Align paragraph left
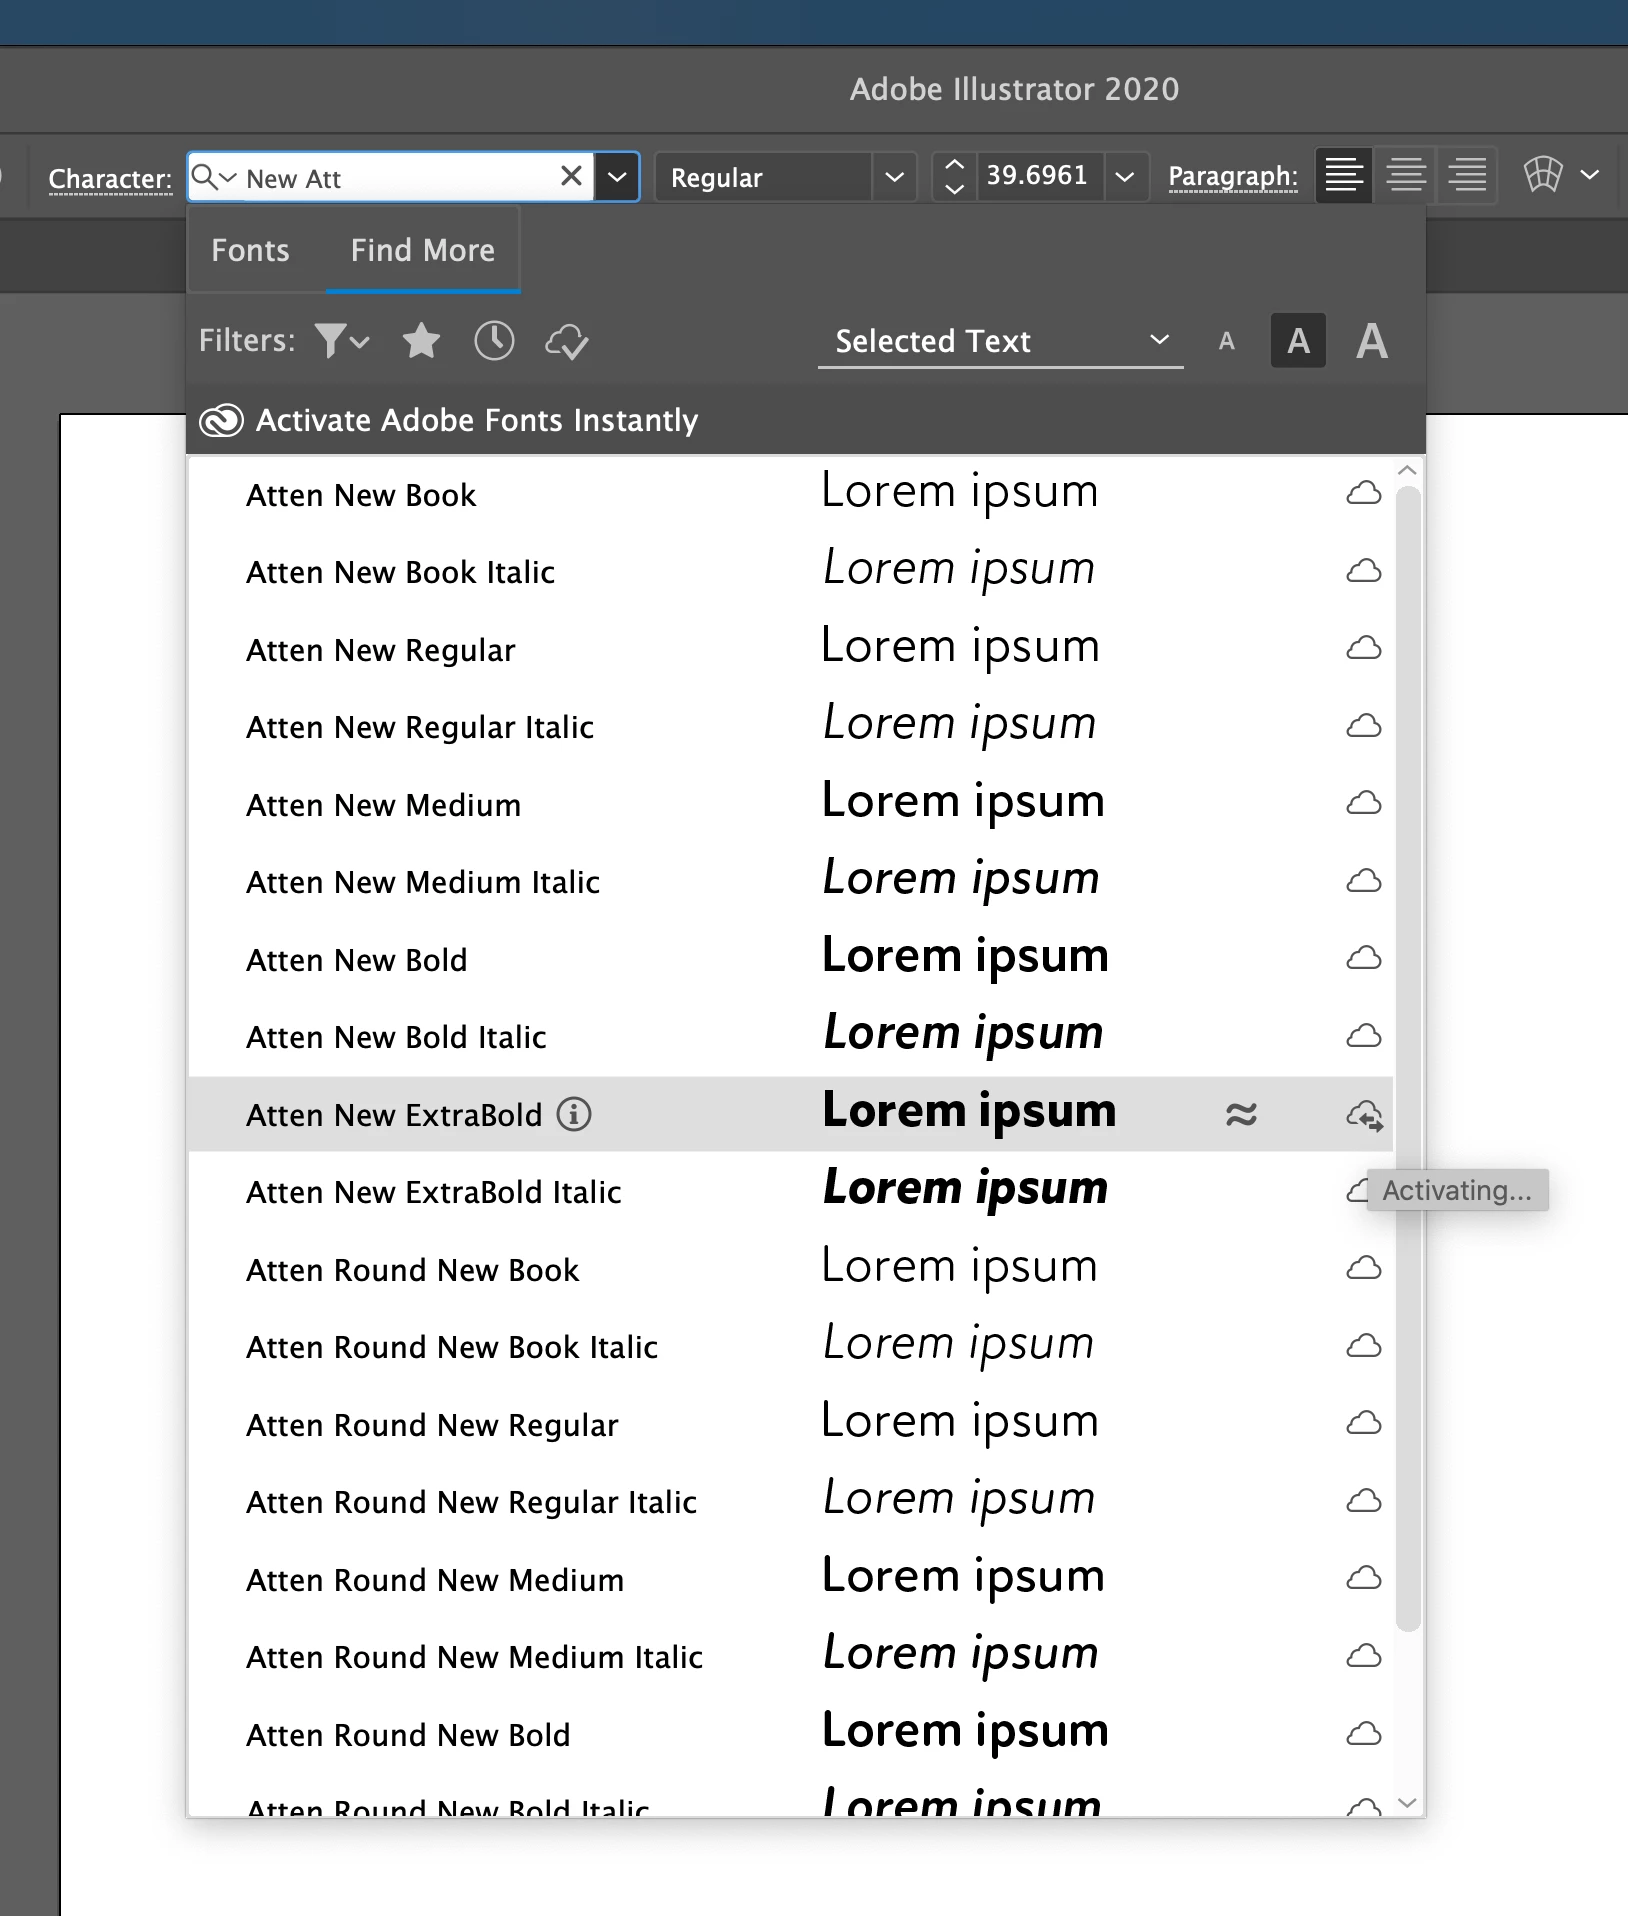This screenshot has width=1628, height=1916. (x=1343, y=175)
